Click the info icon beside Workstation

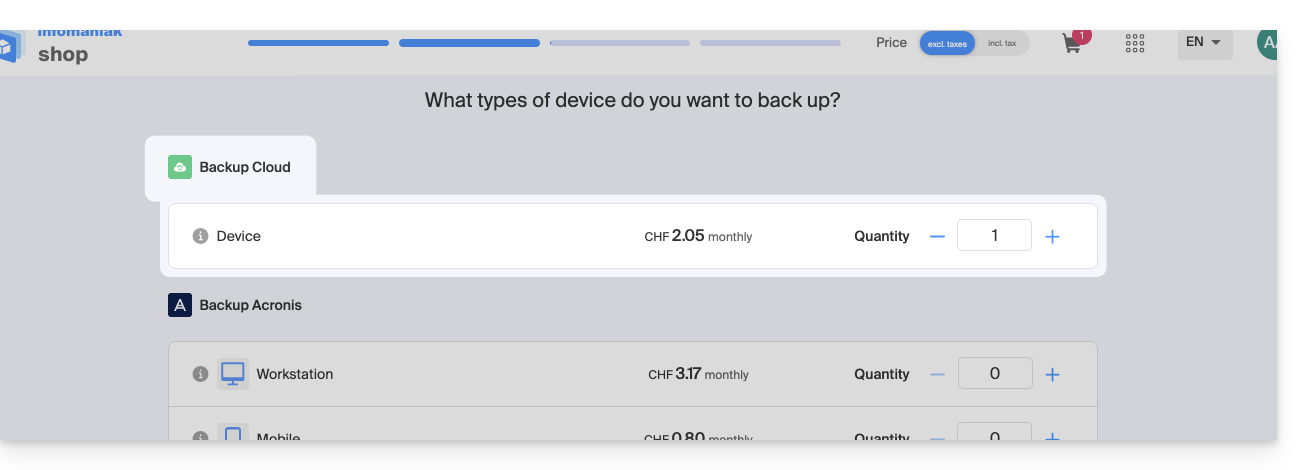point(200,374)
